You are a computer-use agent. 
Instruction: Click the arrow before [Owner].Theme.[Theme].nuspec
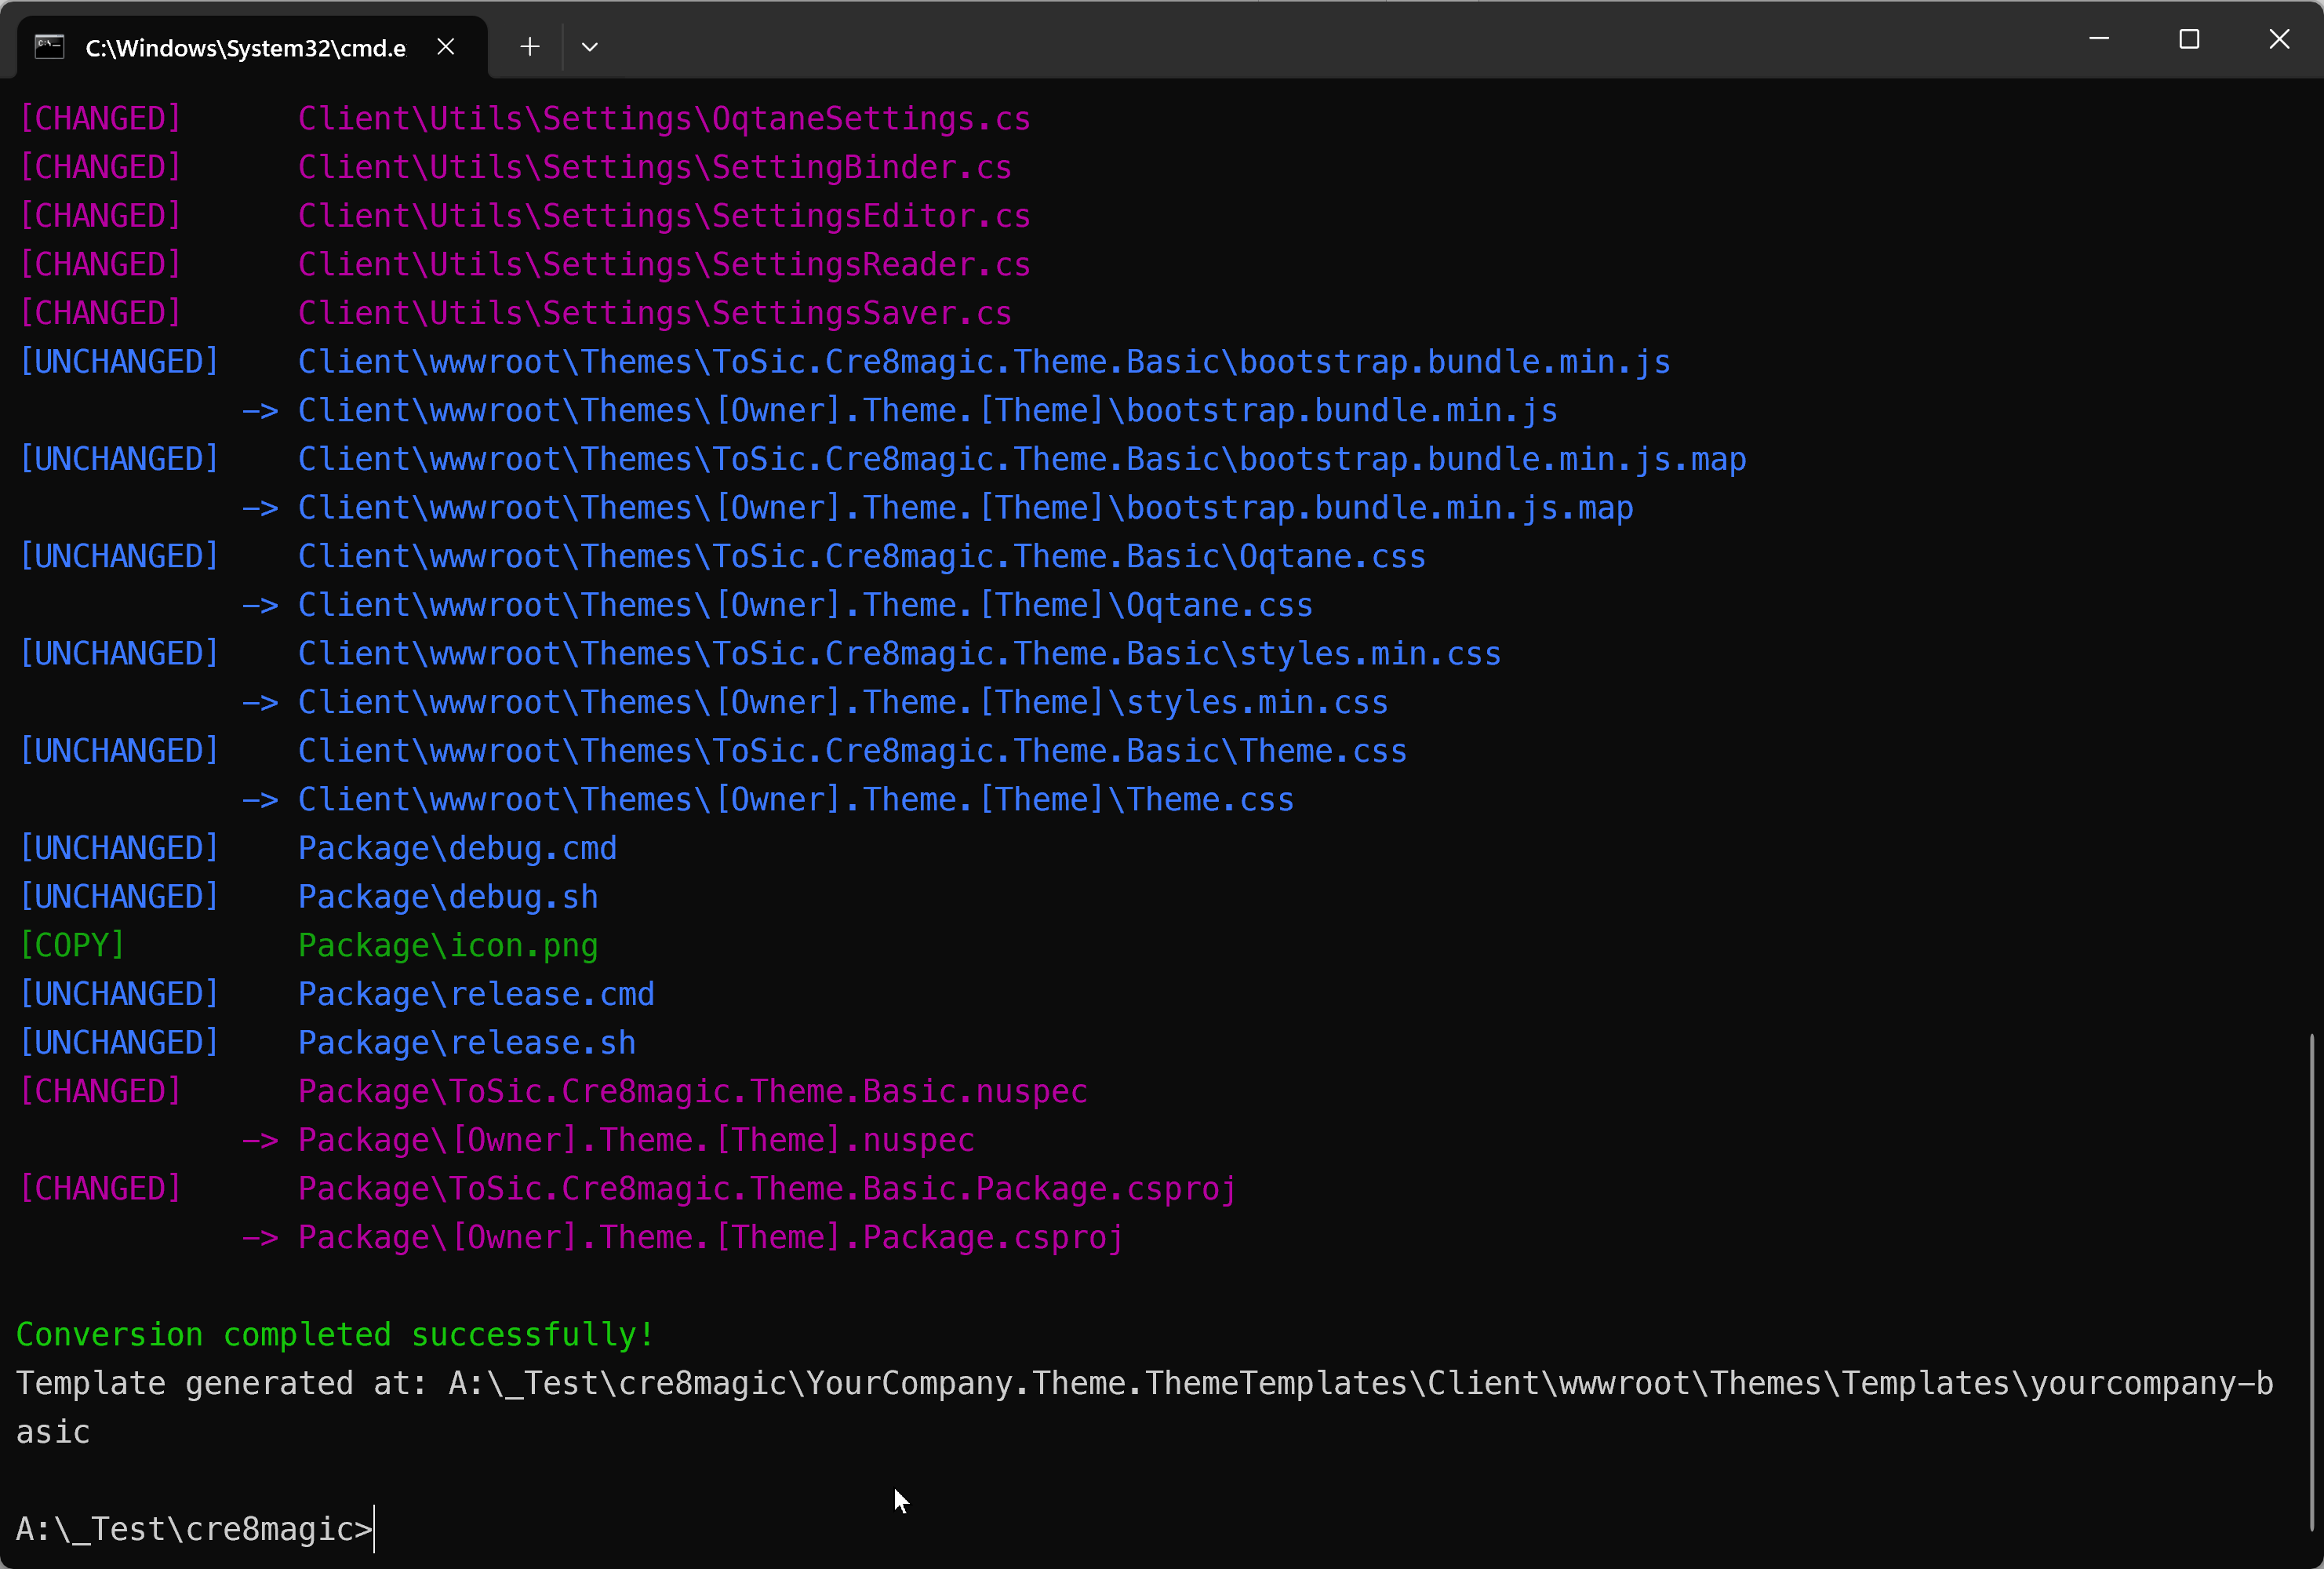point(260,1141)
